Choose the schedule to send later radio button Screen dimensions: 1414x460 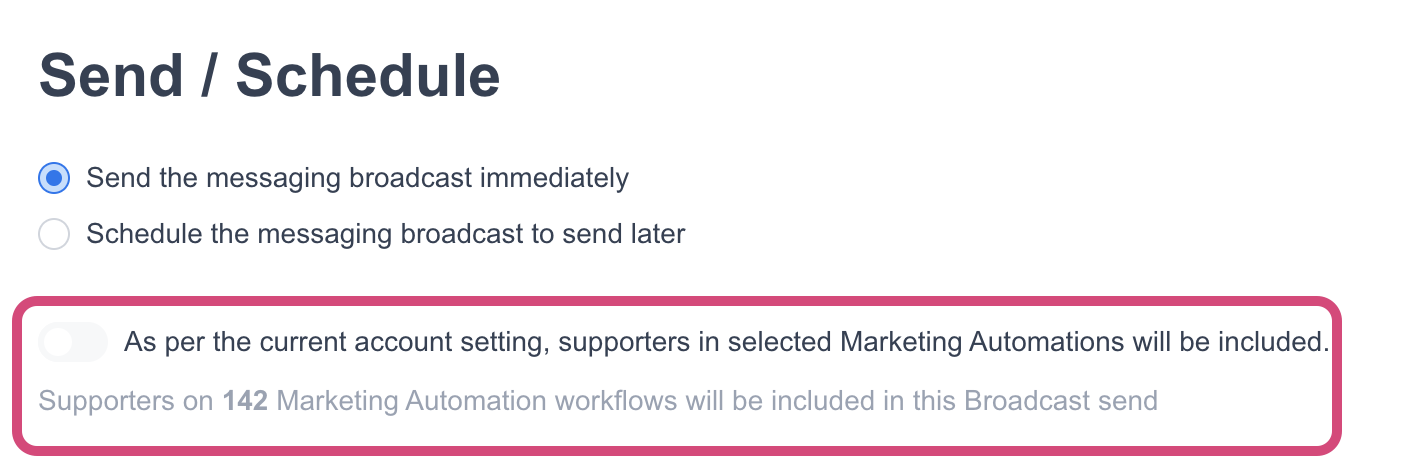(54, 235)
